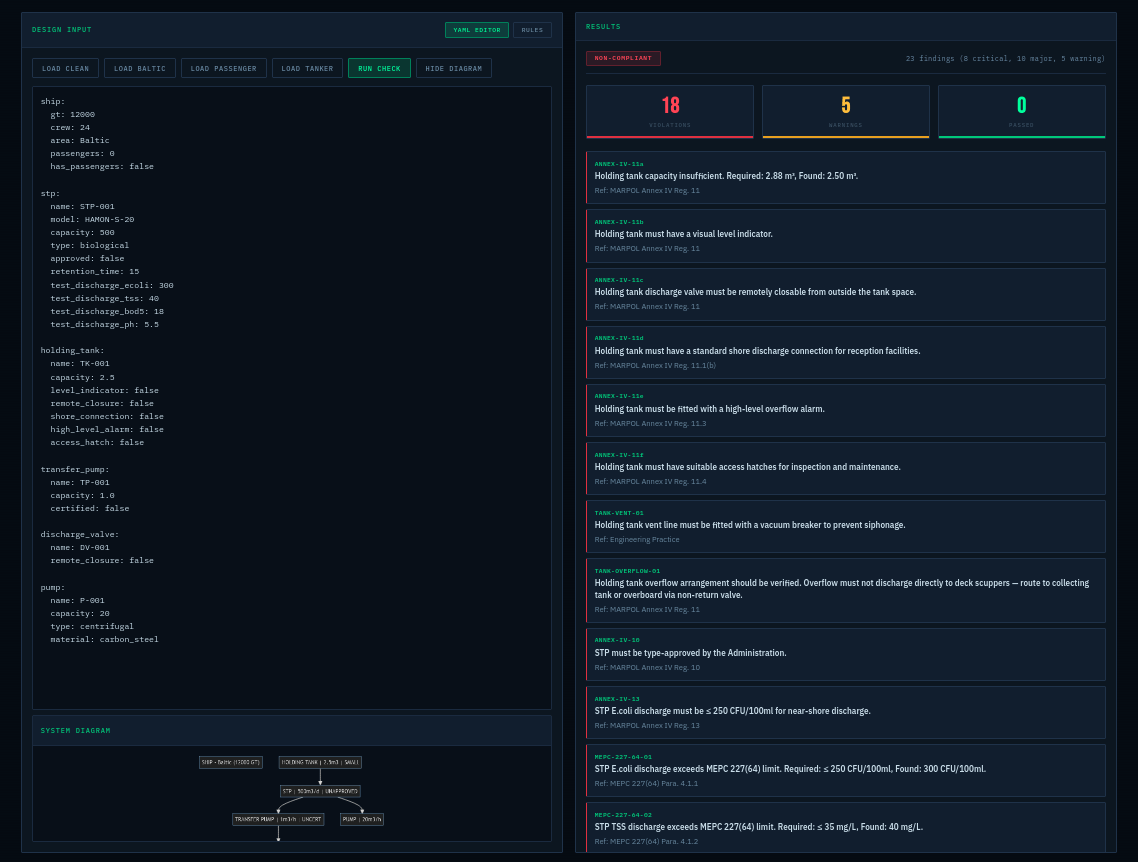Select the SHIP node in system diagram
Screen dimensions: 1138x862
pyautogui.click(x=231, y=762)
